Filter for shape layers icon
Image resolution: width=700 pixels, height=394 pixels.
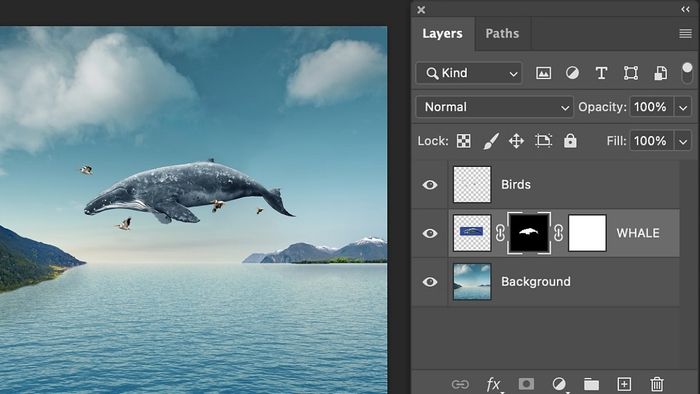point(630,73)
